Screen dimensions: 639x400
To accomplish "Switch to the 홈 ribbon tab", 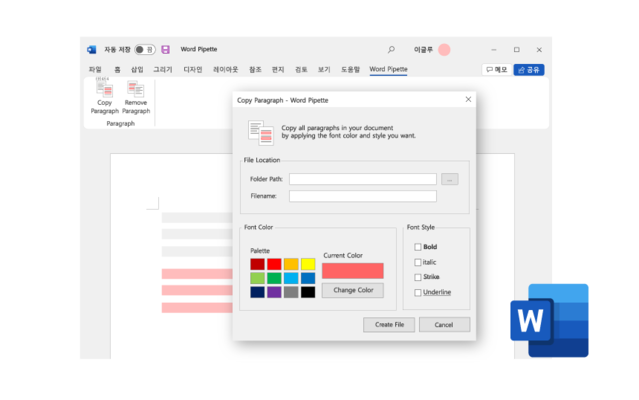I will (117, 70).
